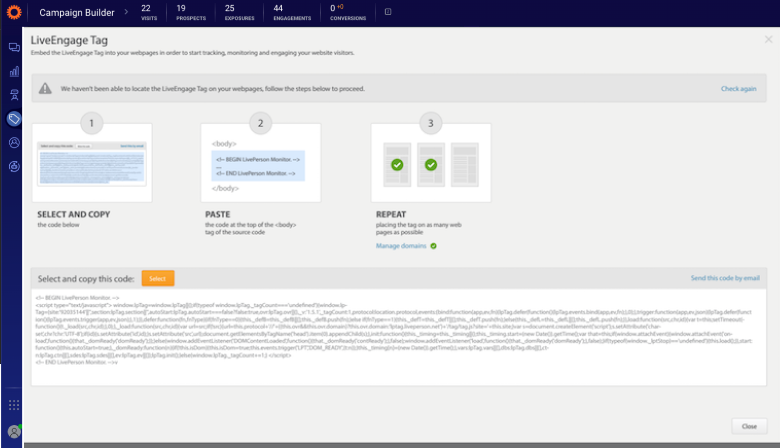
Task: Click the user avatar with green status
Action: pyautogui.click(x=14, y=431)
